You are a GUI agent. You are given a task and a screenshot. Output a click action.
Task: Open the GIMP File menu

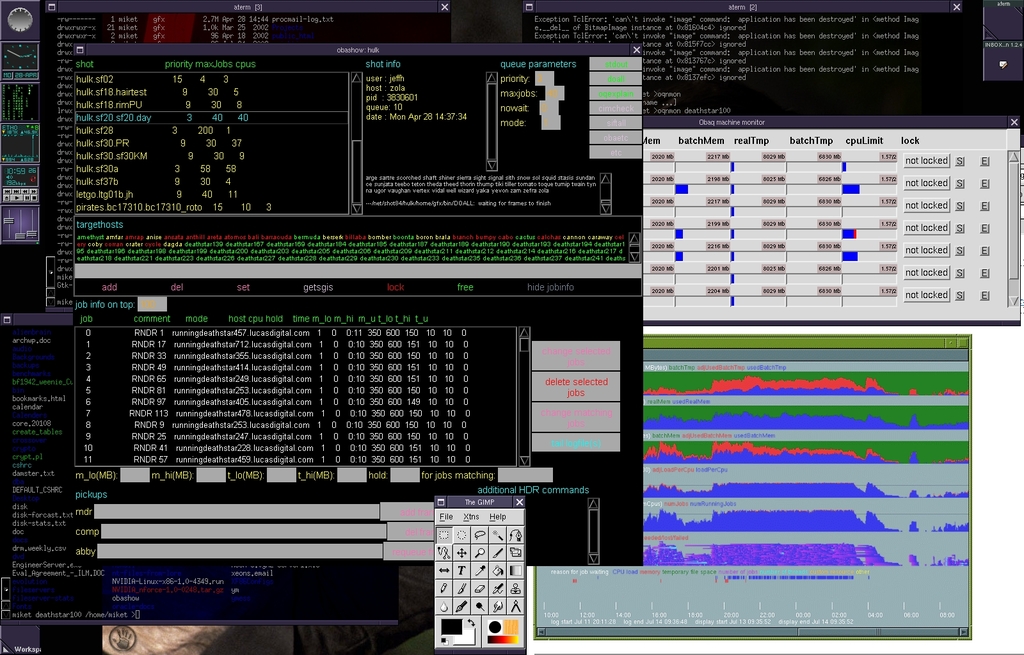point(446,516)
